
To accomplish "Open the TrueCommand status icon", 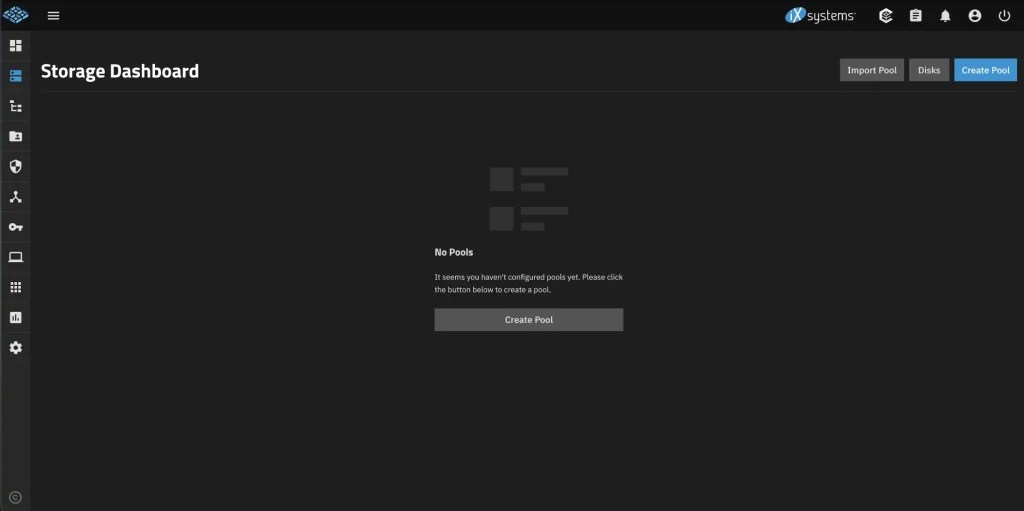I will pos(886,16).
